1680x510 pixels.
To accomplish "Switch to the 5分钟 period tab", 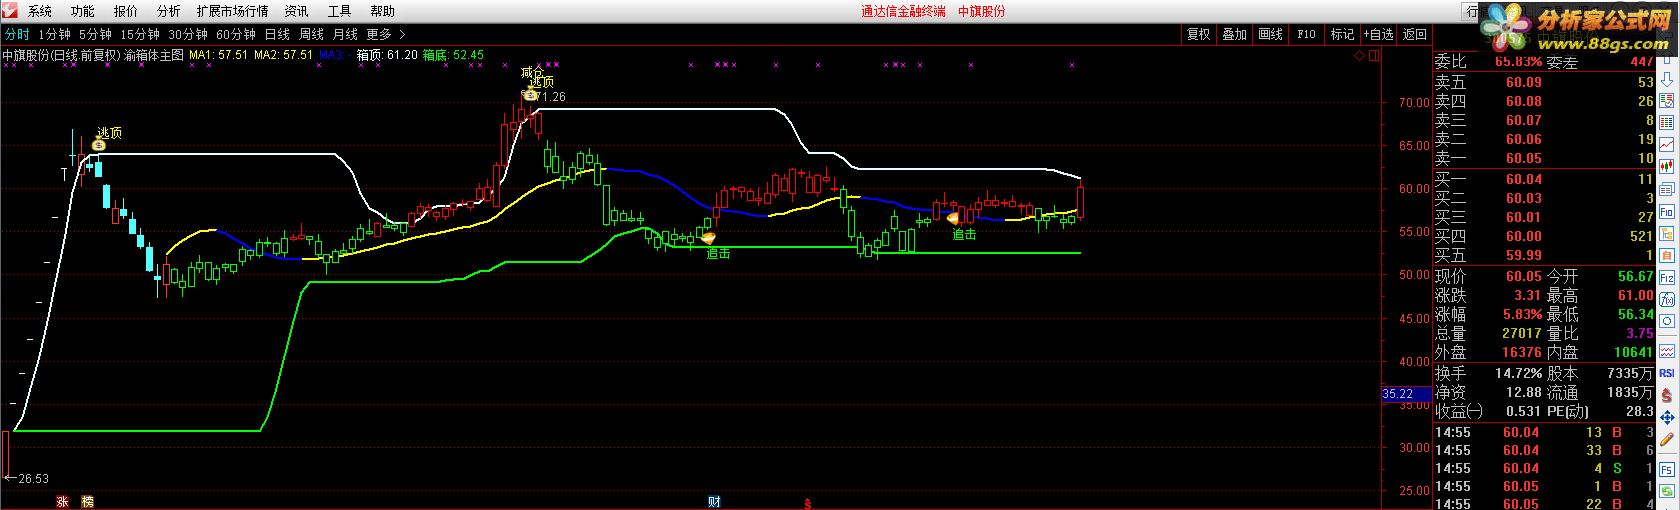I will pos(96,34).
